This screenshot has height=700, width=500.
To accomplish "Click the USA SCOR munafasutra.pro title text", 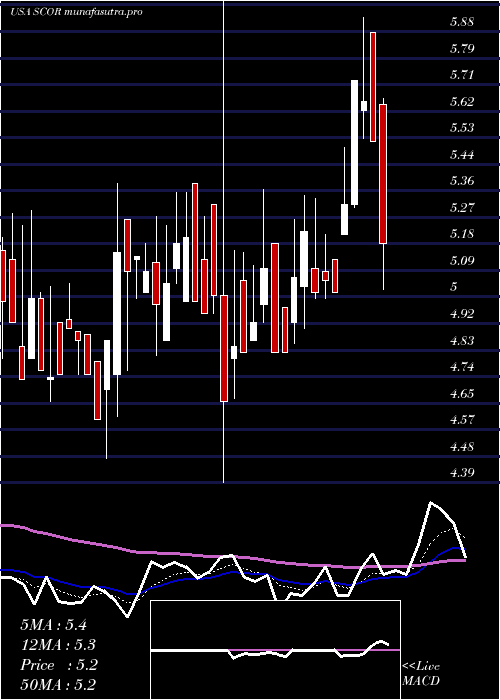I will click(76, 12).
